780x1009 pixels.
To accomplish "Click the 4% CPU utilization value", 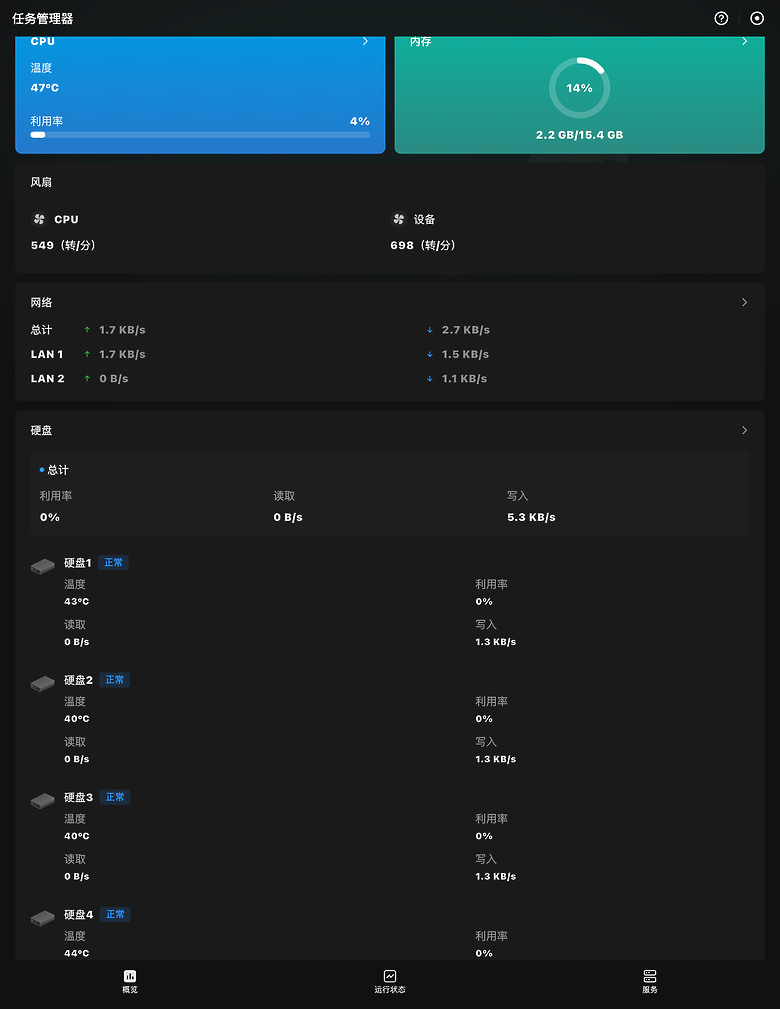I will point(360,121).
